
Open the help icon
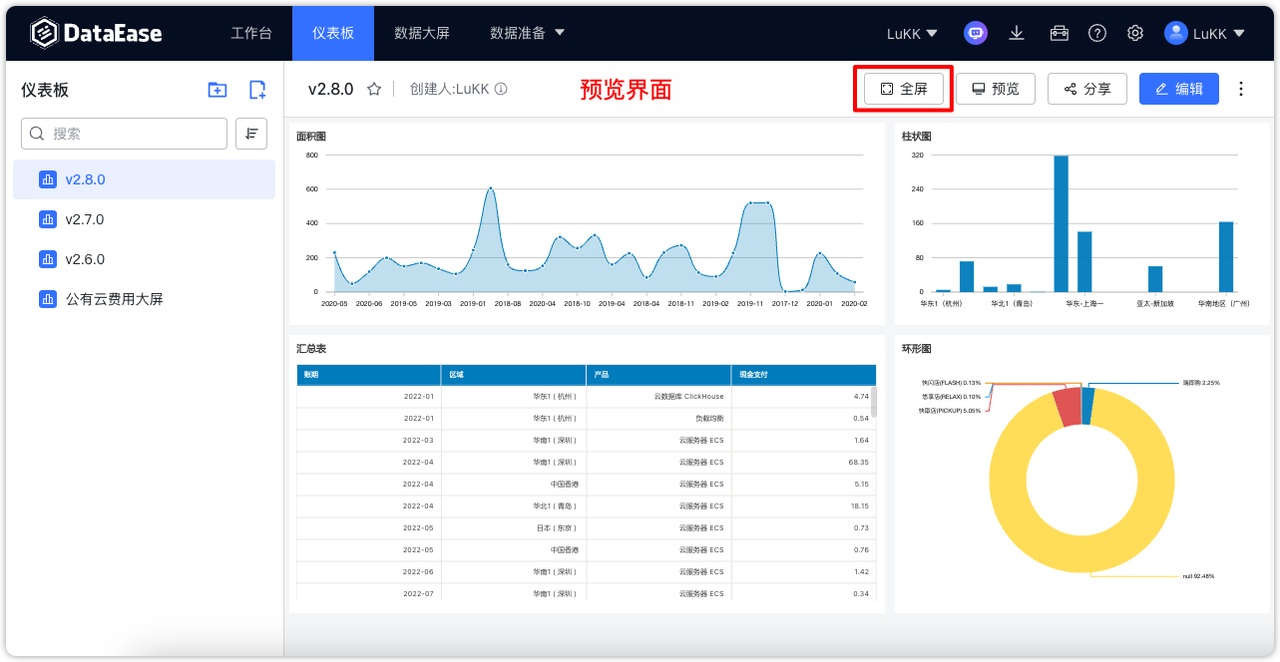pyautogui.click(x=1097, y=32)
